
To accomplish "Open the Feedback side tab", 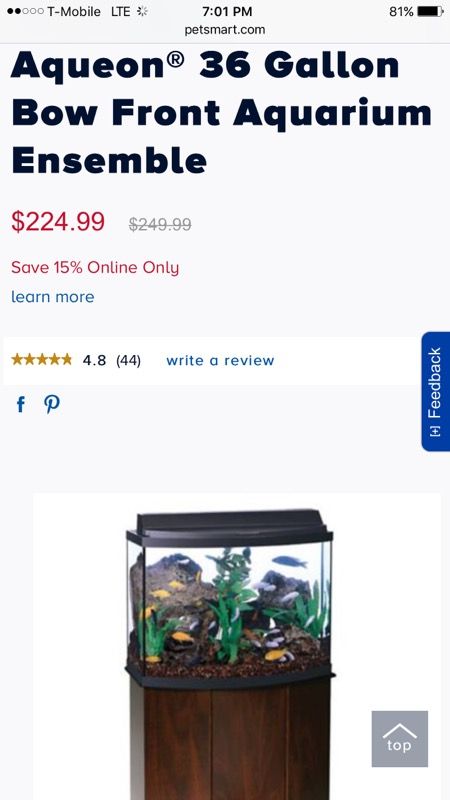I will tap(435, 391).
